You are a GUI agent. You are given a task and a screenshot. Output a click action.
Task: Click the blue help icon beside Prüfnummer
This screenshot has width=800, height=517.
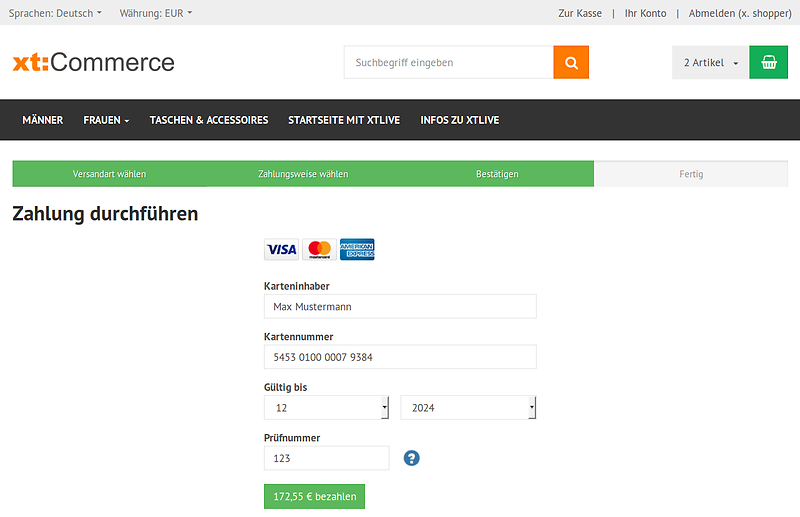(411, 458)
